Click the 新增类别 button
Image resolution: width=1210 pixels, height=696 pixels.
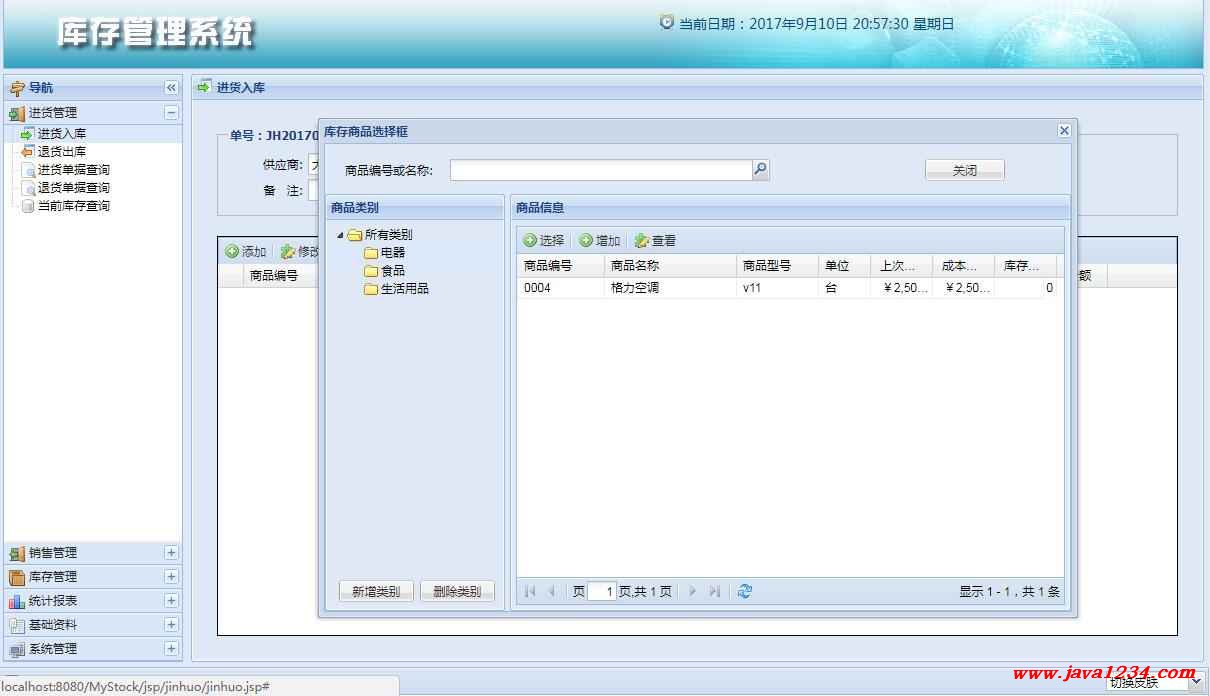pyautogui.click(x=376, y=592)
